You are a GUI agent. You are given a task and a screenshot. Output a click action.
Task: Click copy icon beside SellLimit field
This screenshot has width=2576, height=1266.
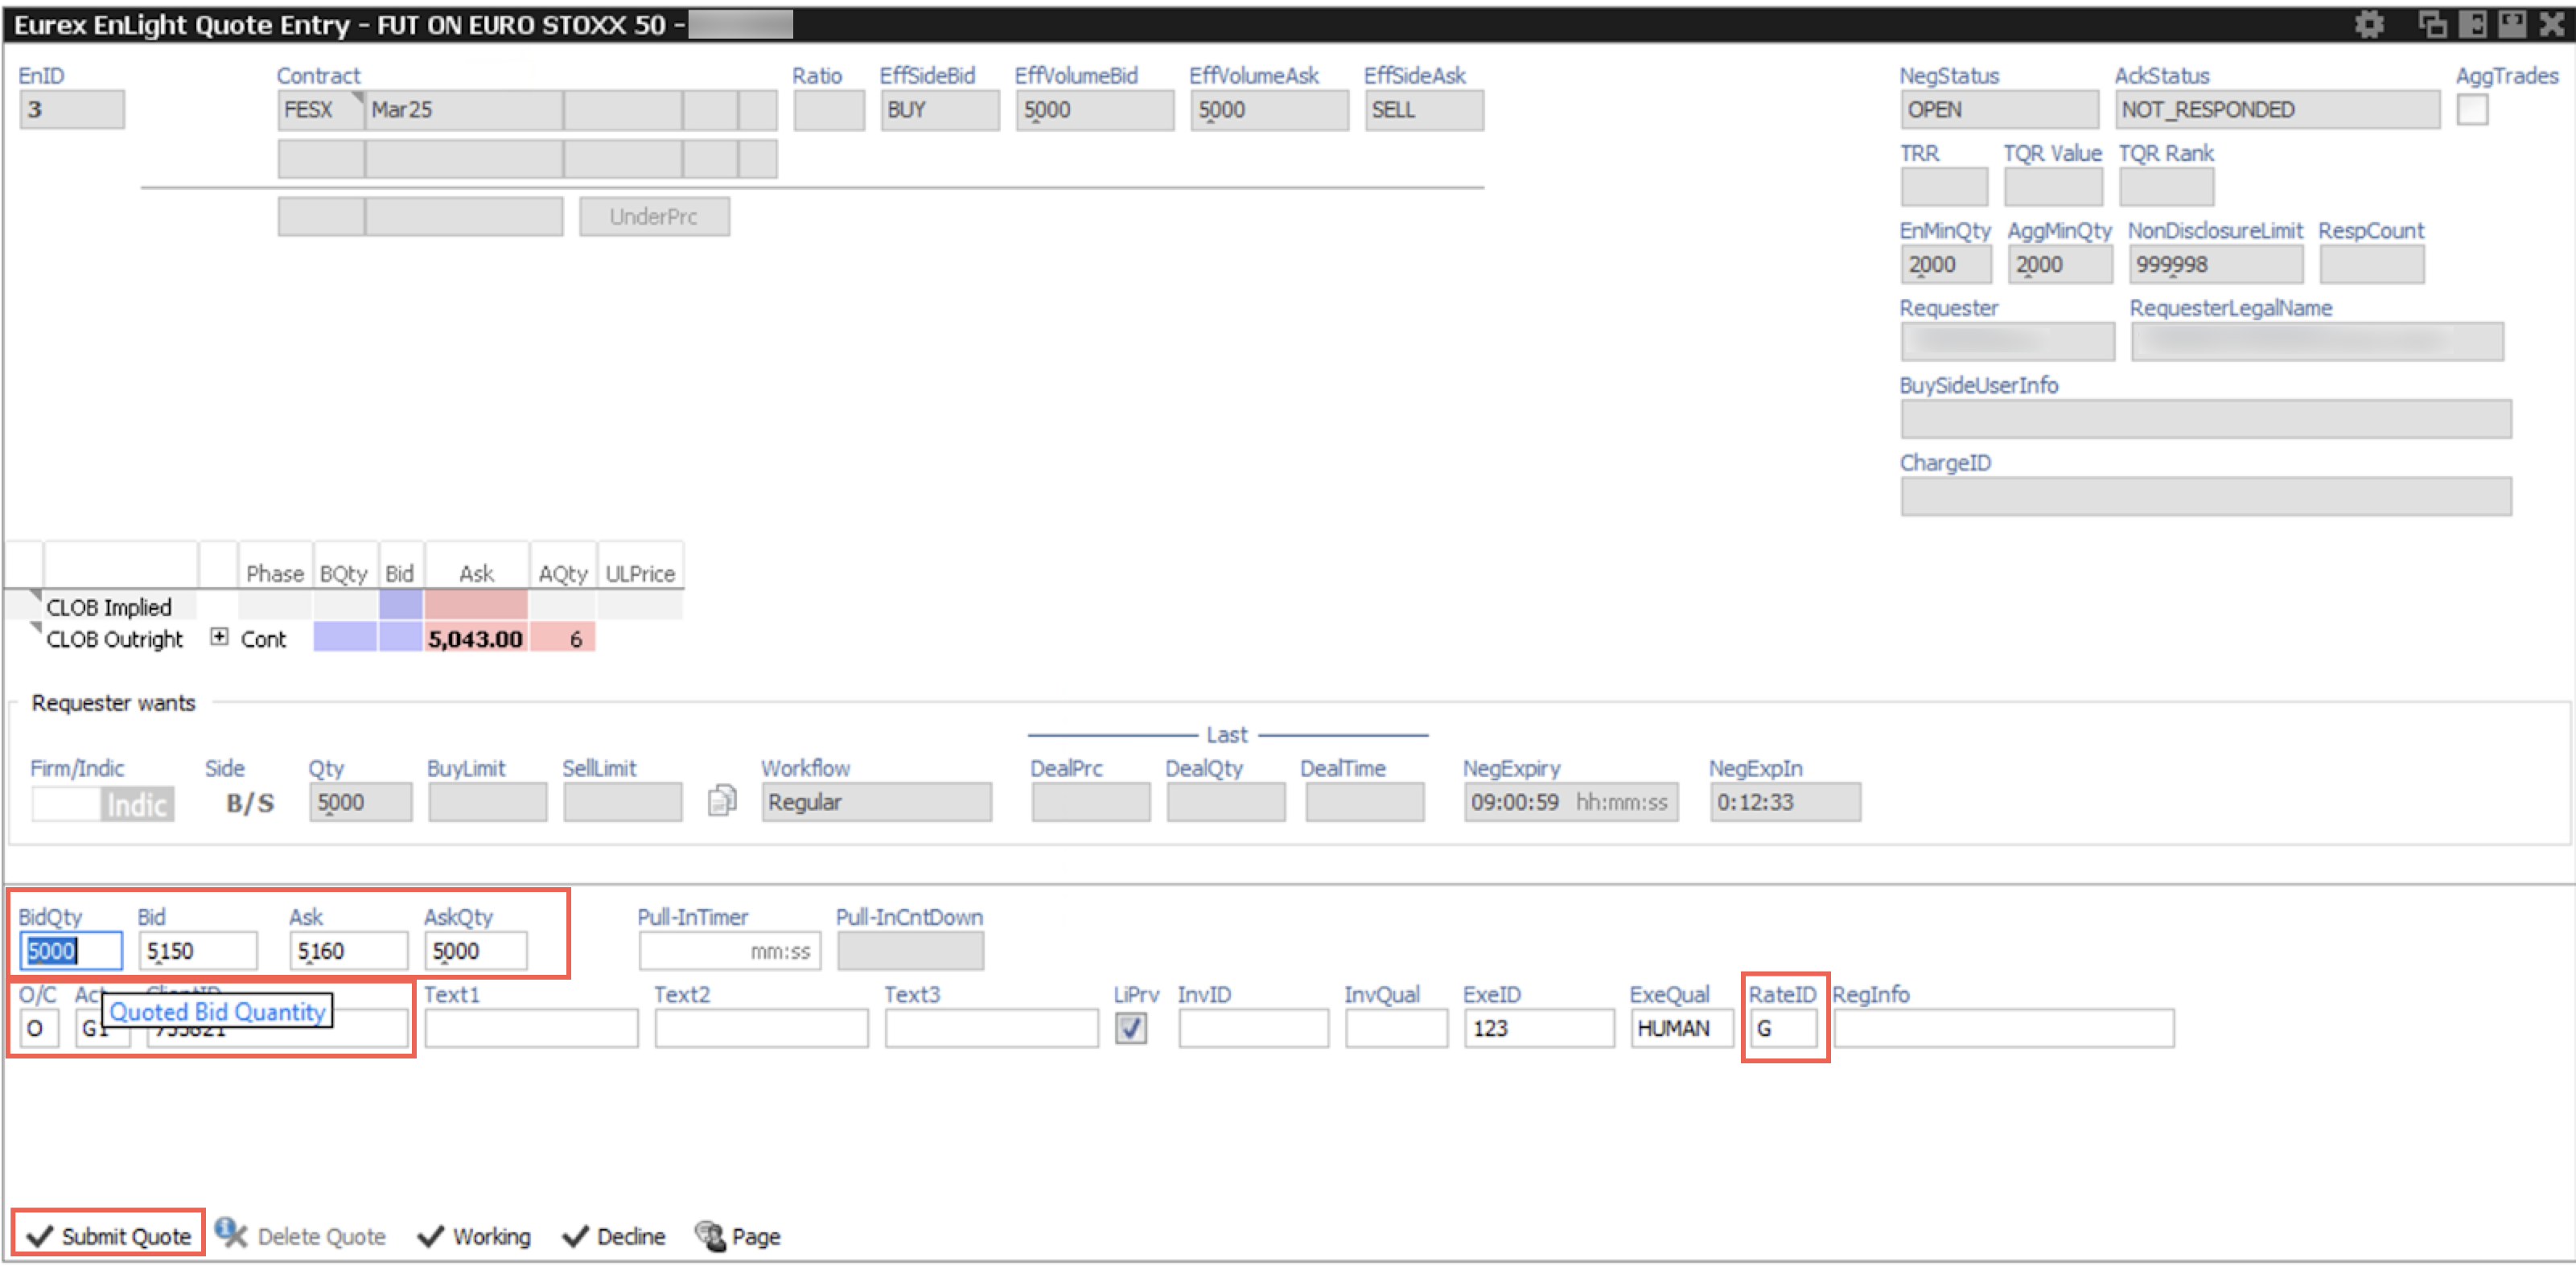coord(721,801)
